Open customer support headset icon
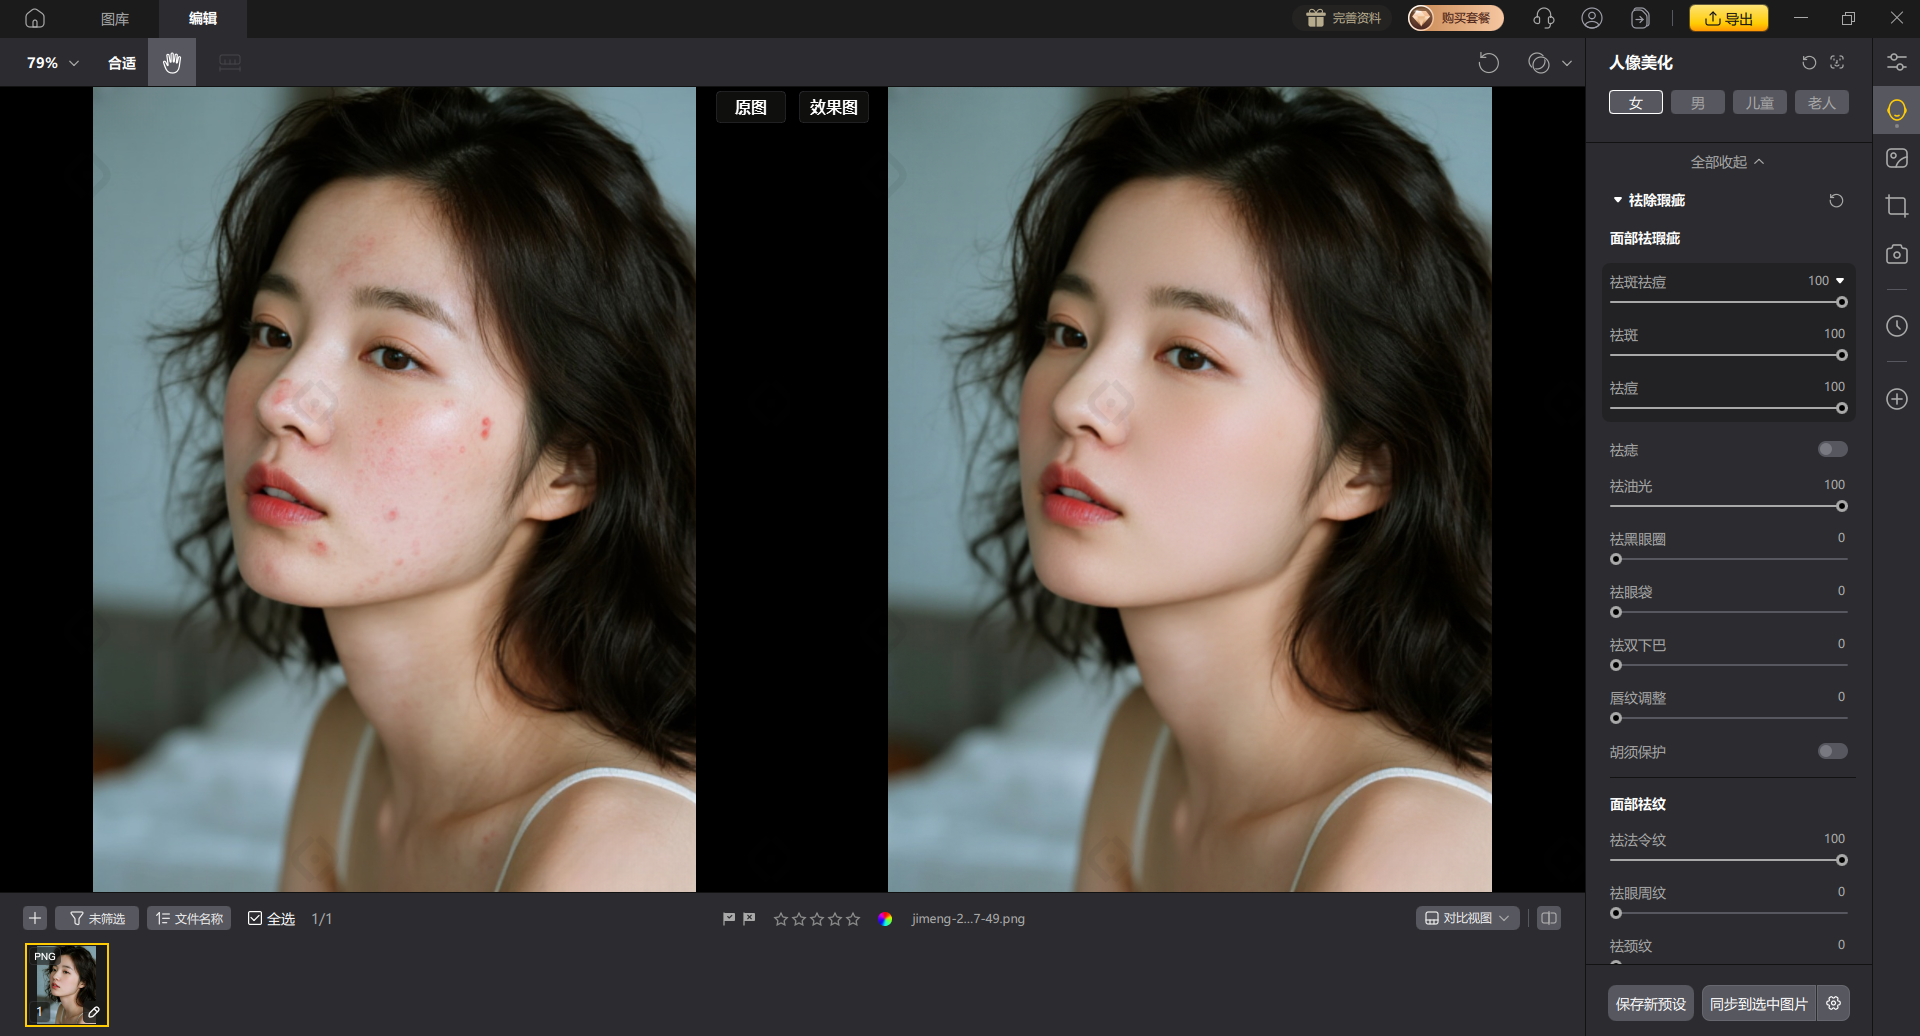This screenshot has height=1036, width=1920. coord(1543,18)
